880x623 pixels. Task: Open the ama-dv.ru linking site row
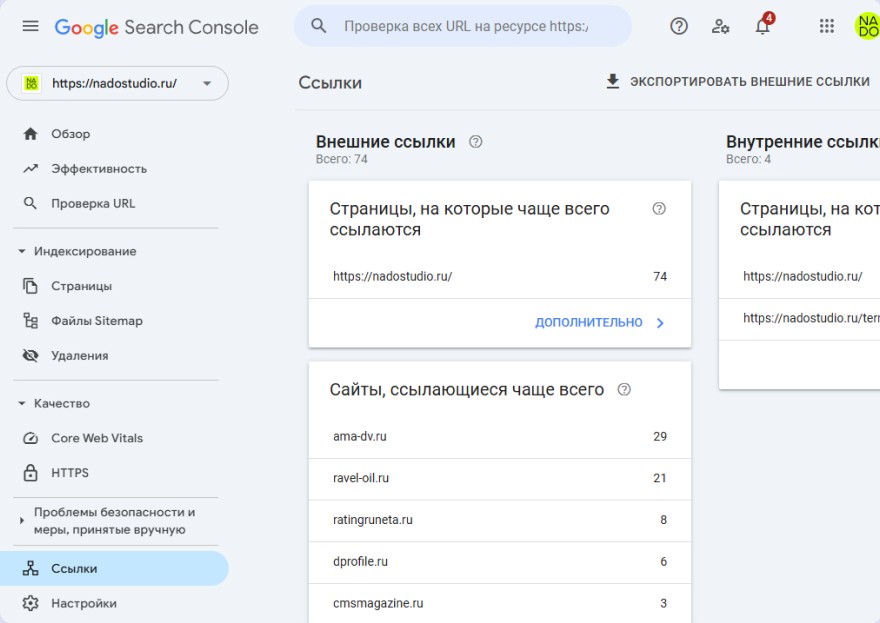499,437
